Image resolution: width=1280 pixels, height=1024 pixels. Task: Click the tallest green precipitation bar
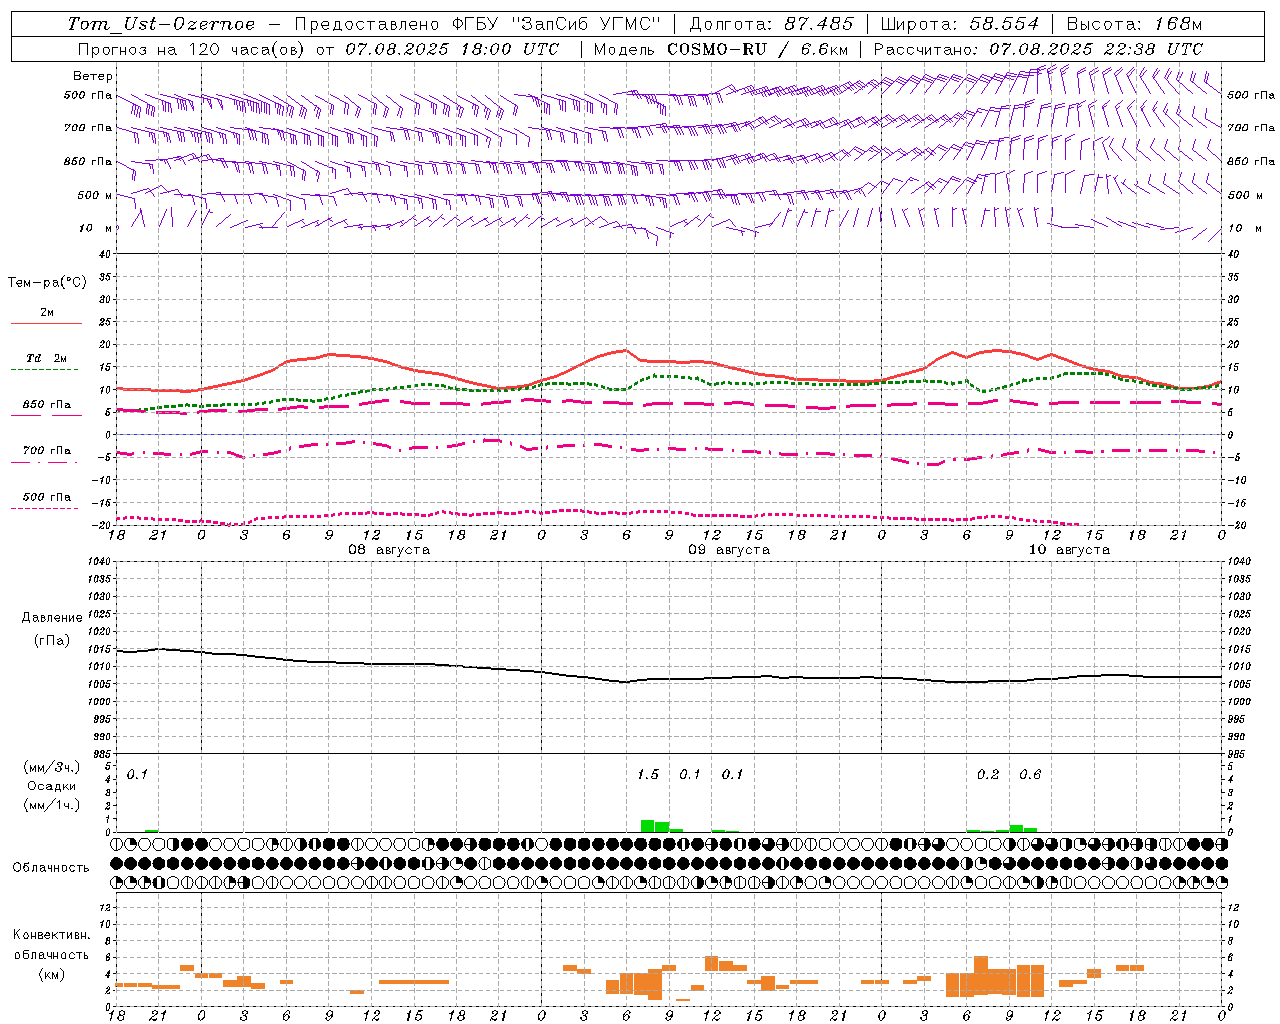point(648,826)
